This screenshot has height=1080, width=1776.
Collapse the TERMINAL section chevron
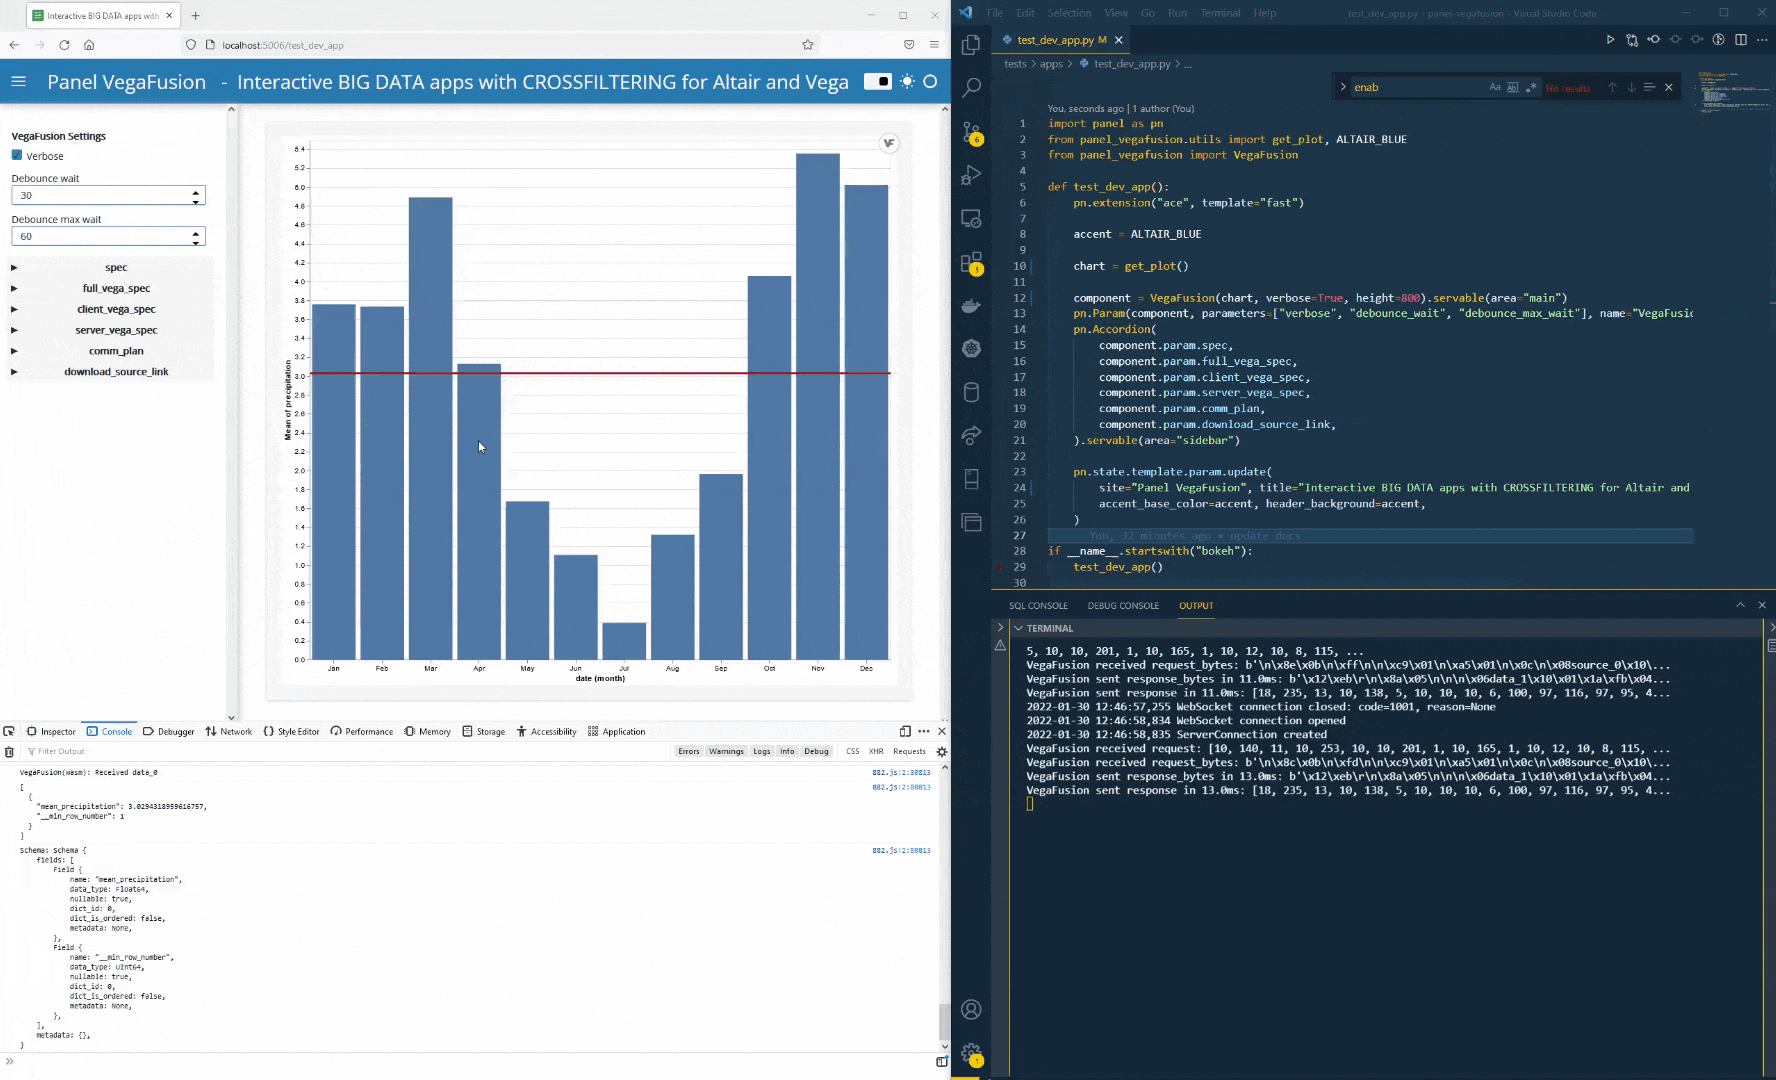[x=1018, y=628]
